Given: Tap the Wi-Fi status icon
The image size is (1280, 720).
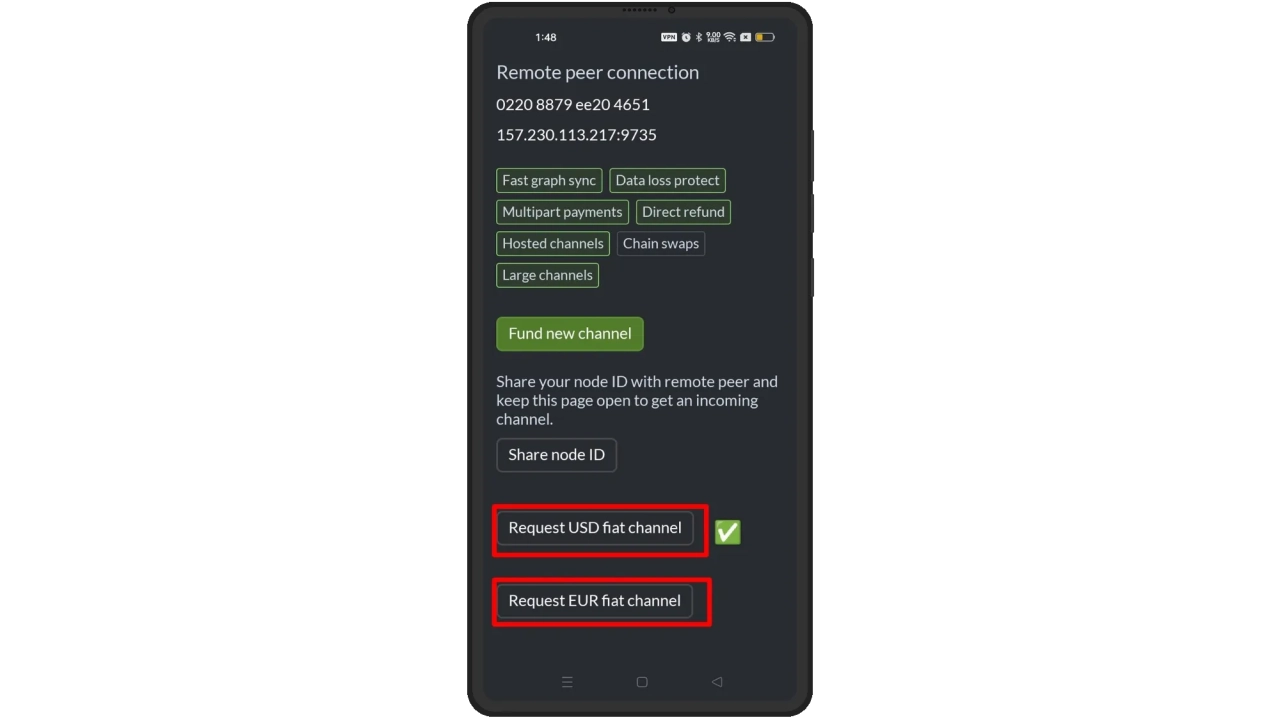Looking at the screenshot, I should [730, 37].
